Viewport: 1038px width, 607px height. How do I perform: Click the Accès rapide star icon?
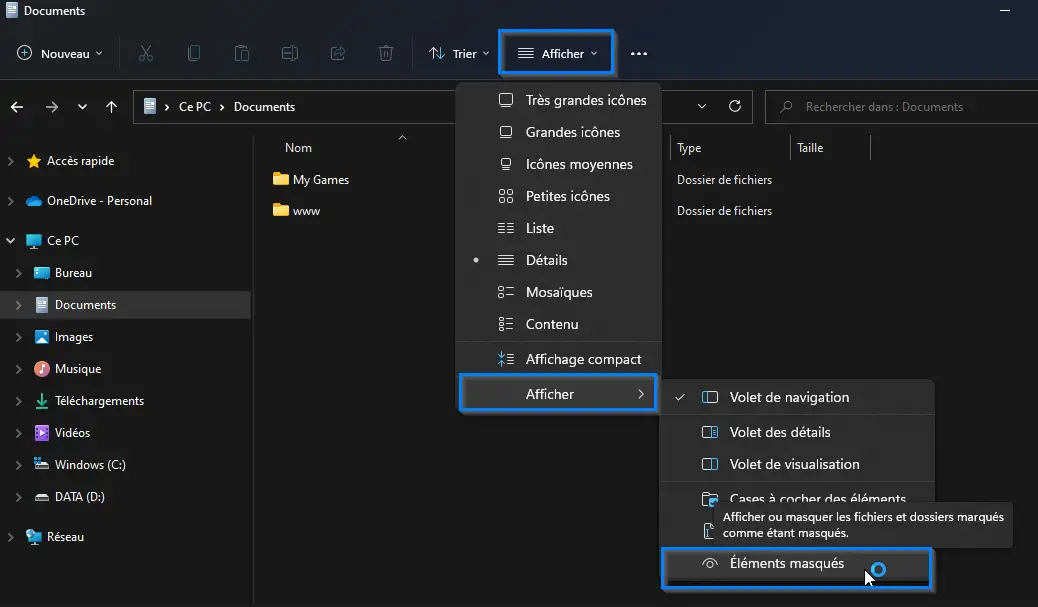tap(34, 161)
